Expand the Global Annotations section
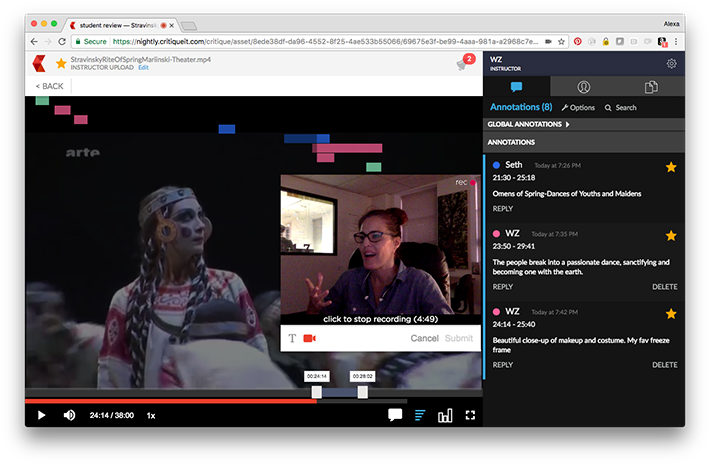The height and width of the screenshot is (464, 709). tap(528, 124)
